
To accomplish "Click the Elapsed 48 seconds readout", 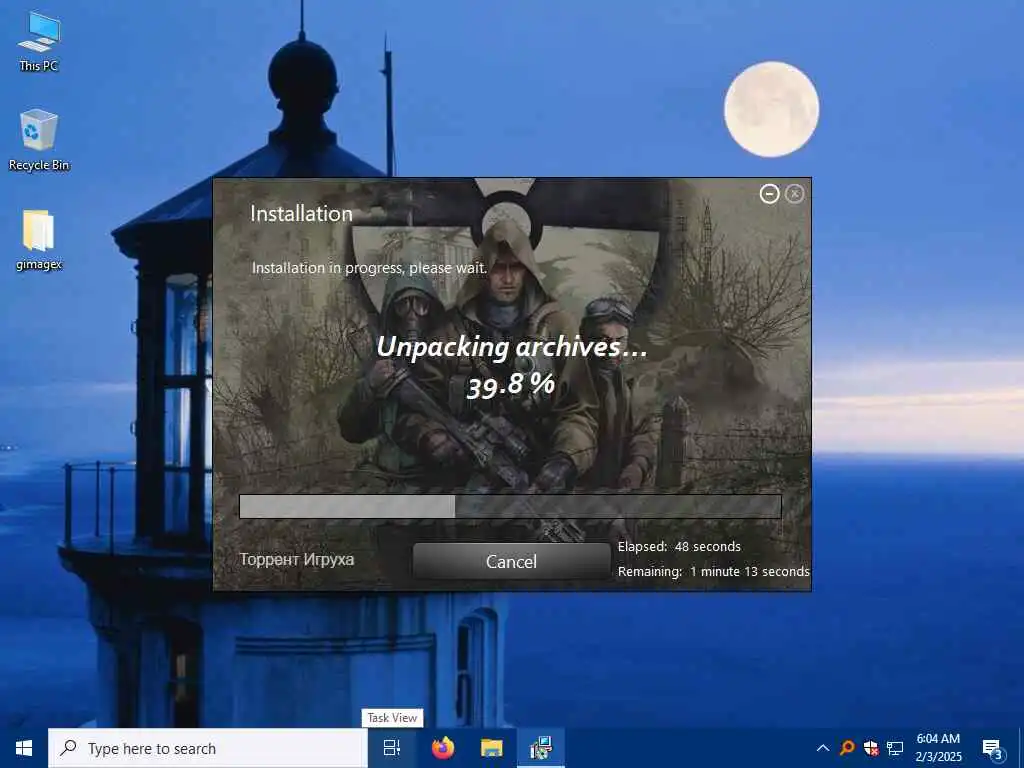I will pyautogui.click(x=679, y=547).
